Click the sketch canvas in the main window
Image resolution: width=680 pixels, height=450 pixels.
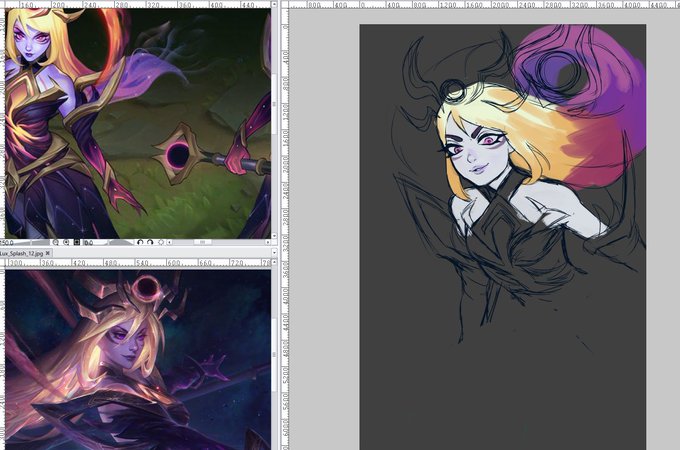(503, 237)
